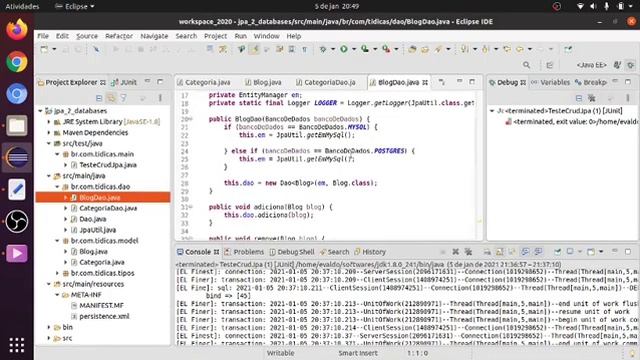
Task: Click the New file toolbar icon
Action: coord(44,49)
